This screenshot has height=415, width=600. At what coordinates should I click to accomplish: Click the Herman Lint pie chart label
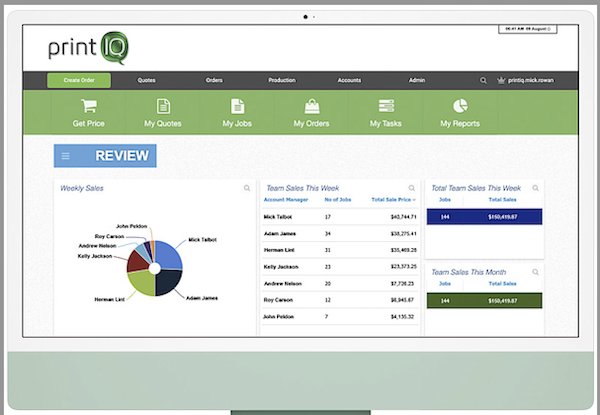point(109,299)
